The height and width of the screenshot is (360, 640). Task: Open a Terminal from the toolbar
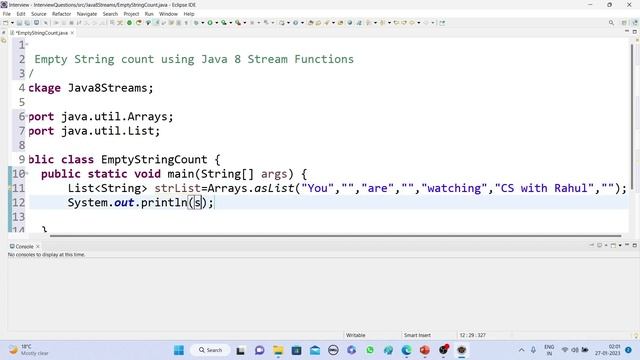[x=36, y=23]
